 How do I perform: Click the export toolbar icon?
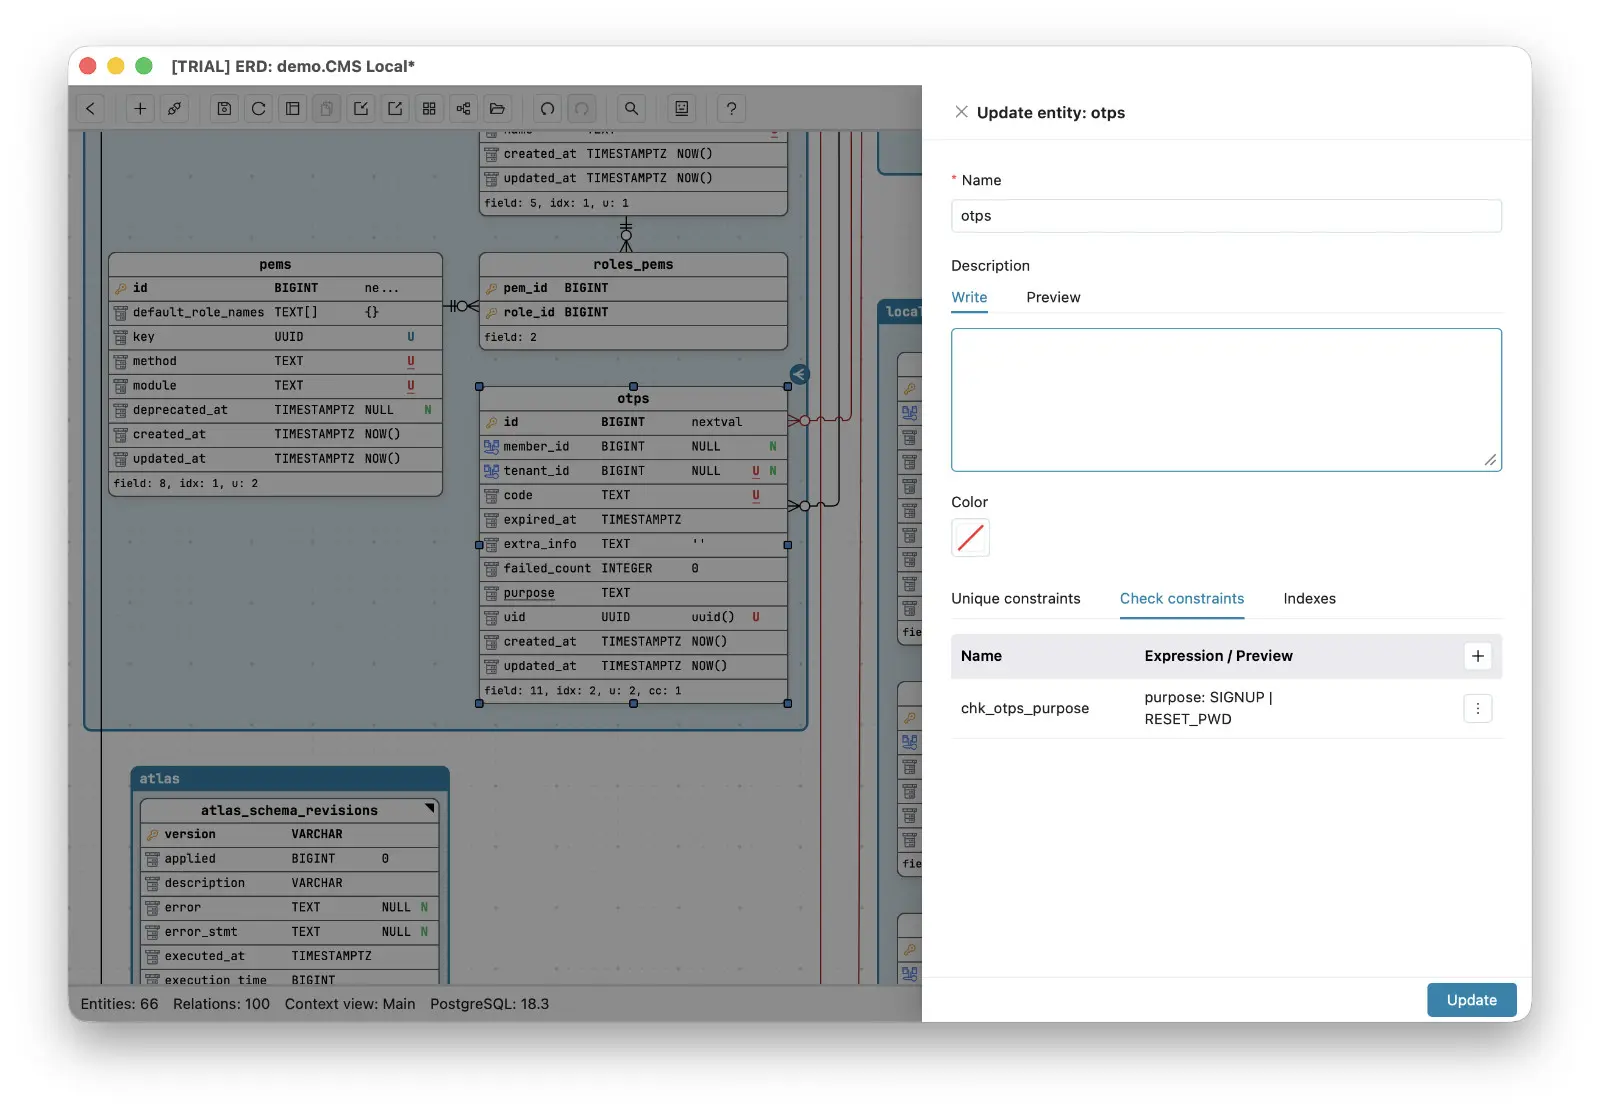click(x=395, y=109)
